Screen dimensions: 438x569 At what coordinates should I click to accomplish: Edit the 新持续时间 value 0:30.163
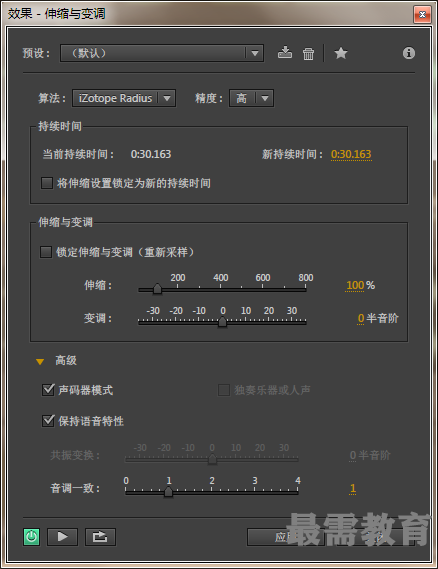351,154
